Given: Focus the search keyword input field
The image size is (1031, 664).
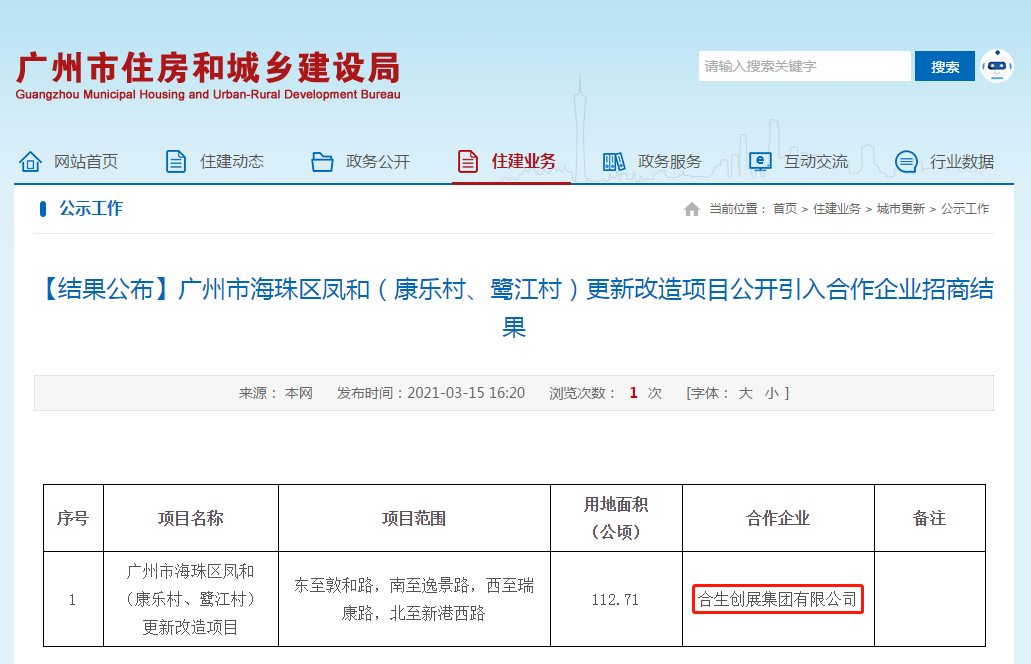Looking at the screenshot, I should coord(805,66).
